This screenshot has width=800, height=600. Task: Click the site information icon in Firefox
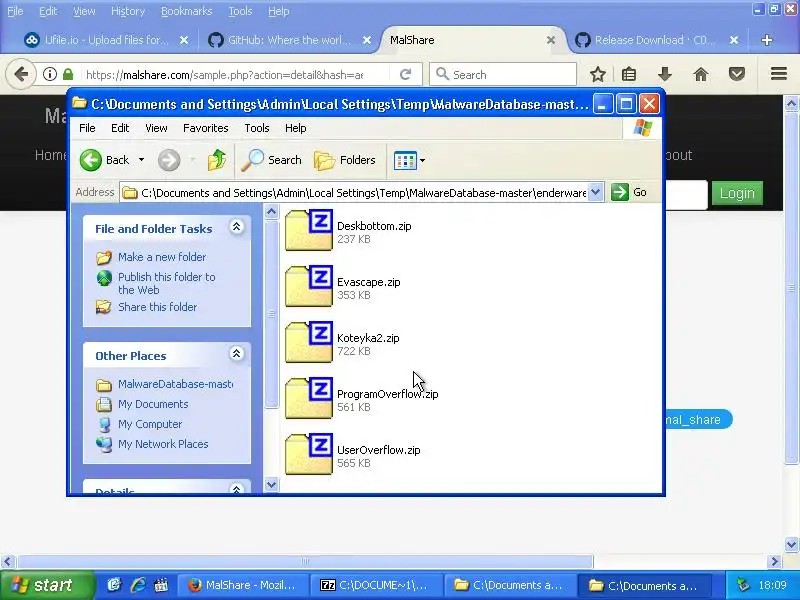click(x=49, y=74)
